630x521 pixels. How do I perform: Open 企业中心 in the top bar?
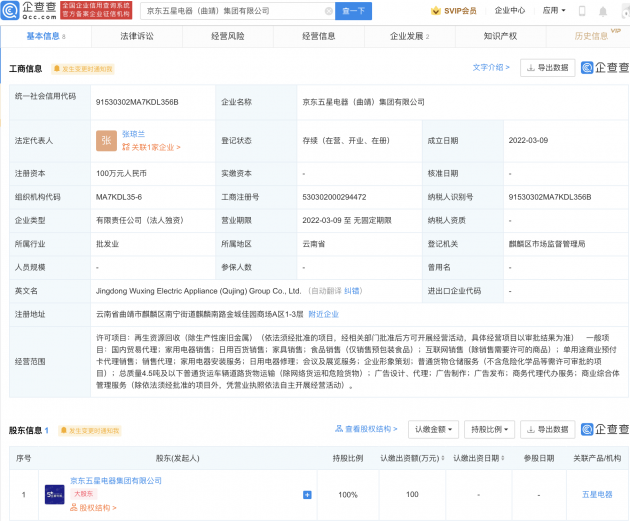pos(509,10)
